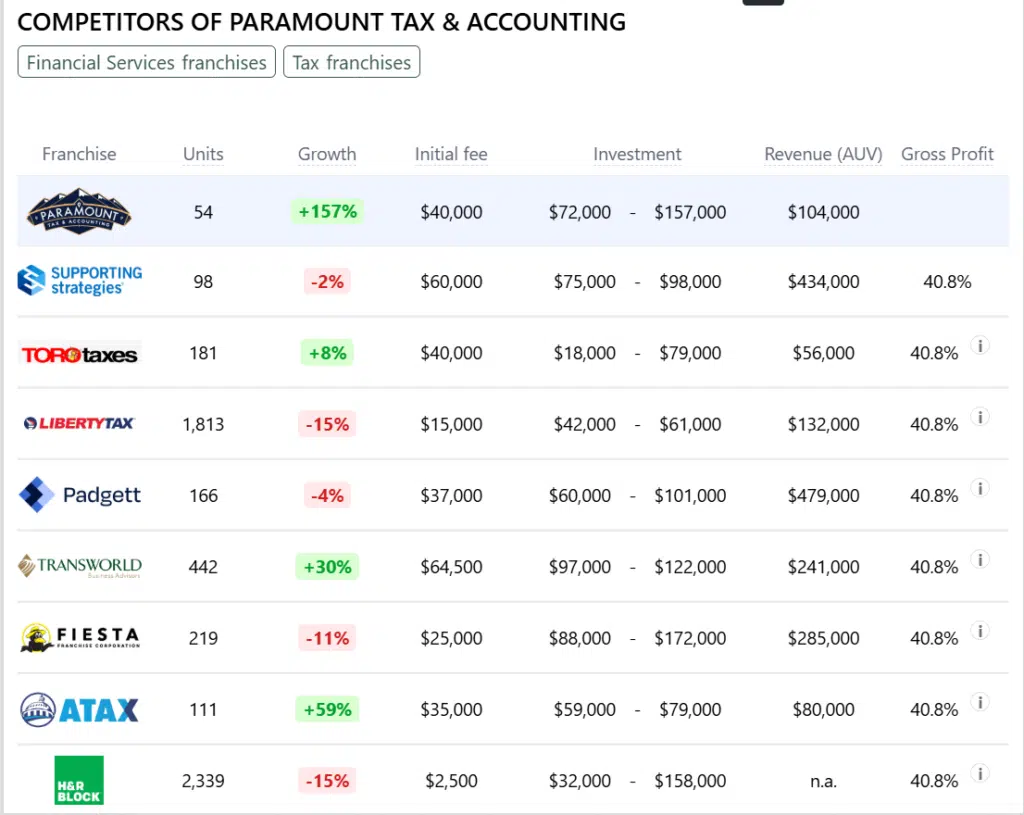Click the +157% growth badge for Paramount
This screenshot has width=1024, height=815.
tap(327, 212)
